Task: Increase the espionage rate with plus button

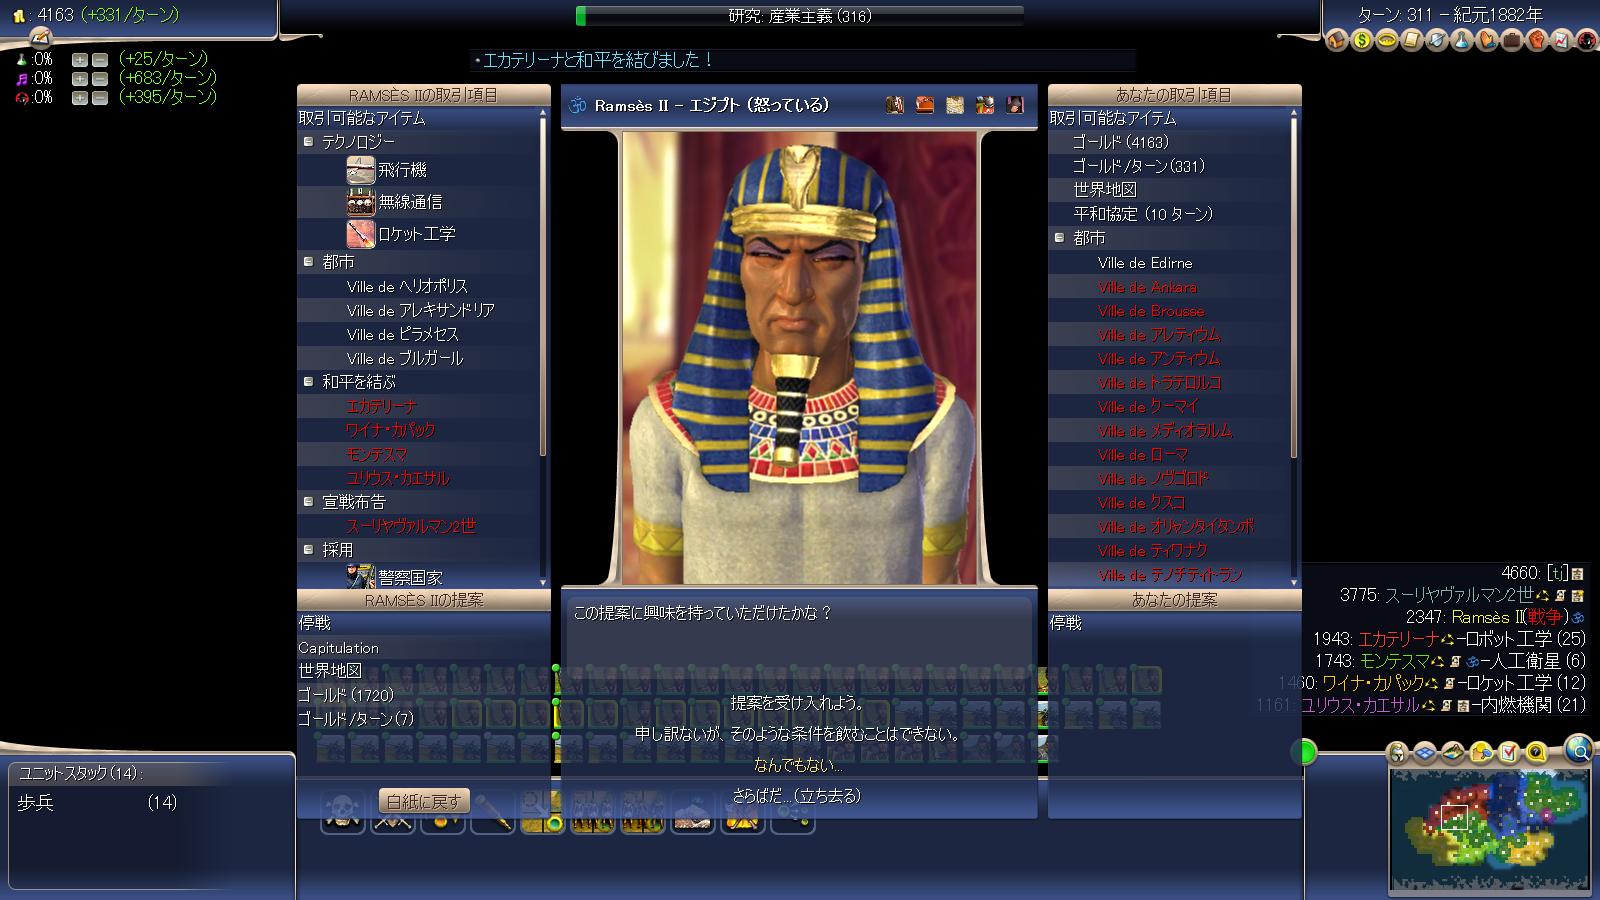Action: [80, 98]
